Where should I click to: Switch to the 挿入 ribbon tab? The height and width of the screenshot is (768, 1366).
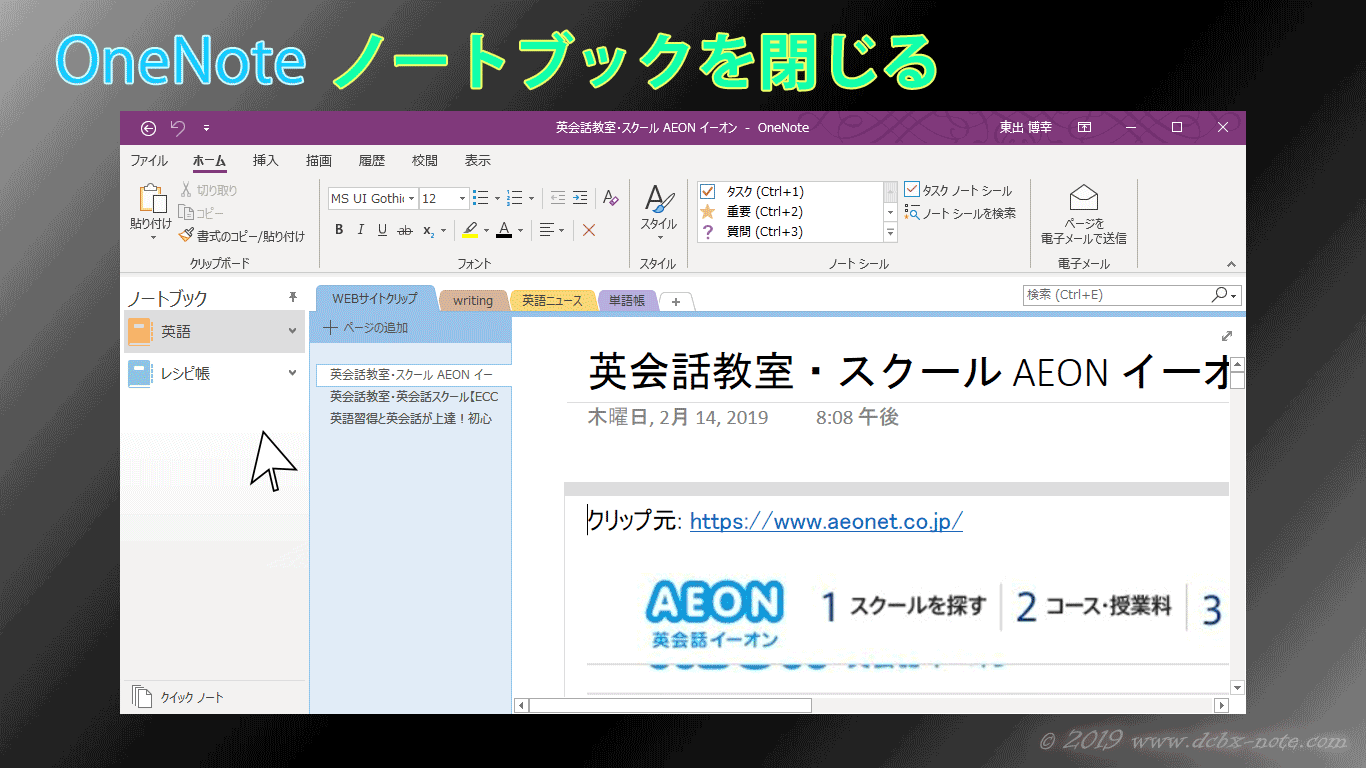(x=265, y=160)
